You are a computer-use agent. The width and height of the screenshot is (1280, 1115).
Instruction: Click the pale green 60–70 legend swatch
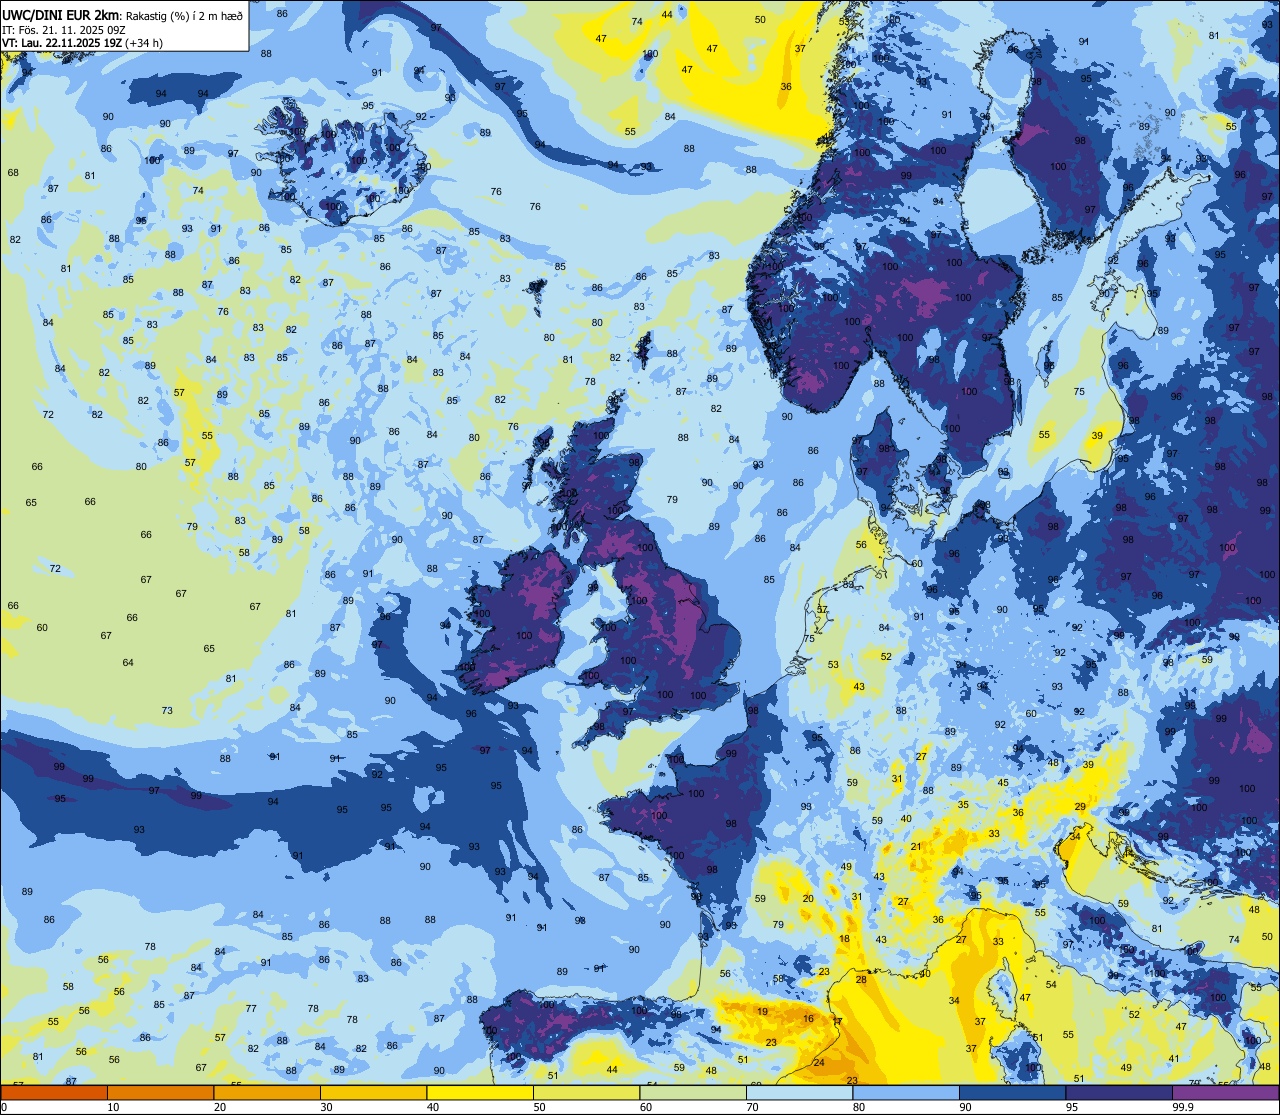pyautogui.click(x=693, y=1092)
